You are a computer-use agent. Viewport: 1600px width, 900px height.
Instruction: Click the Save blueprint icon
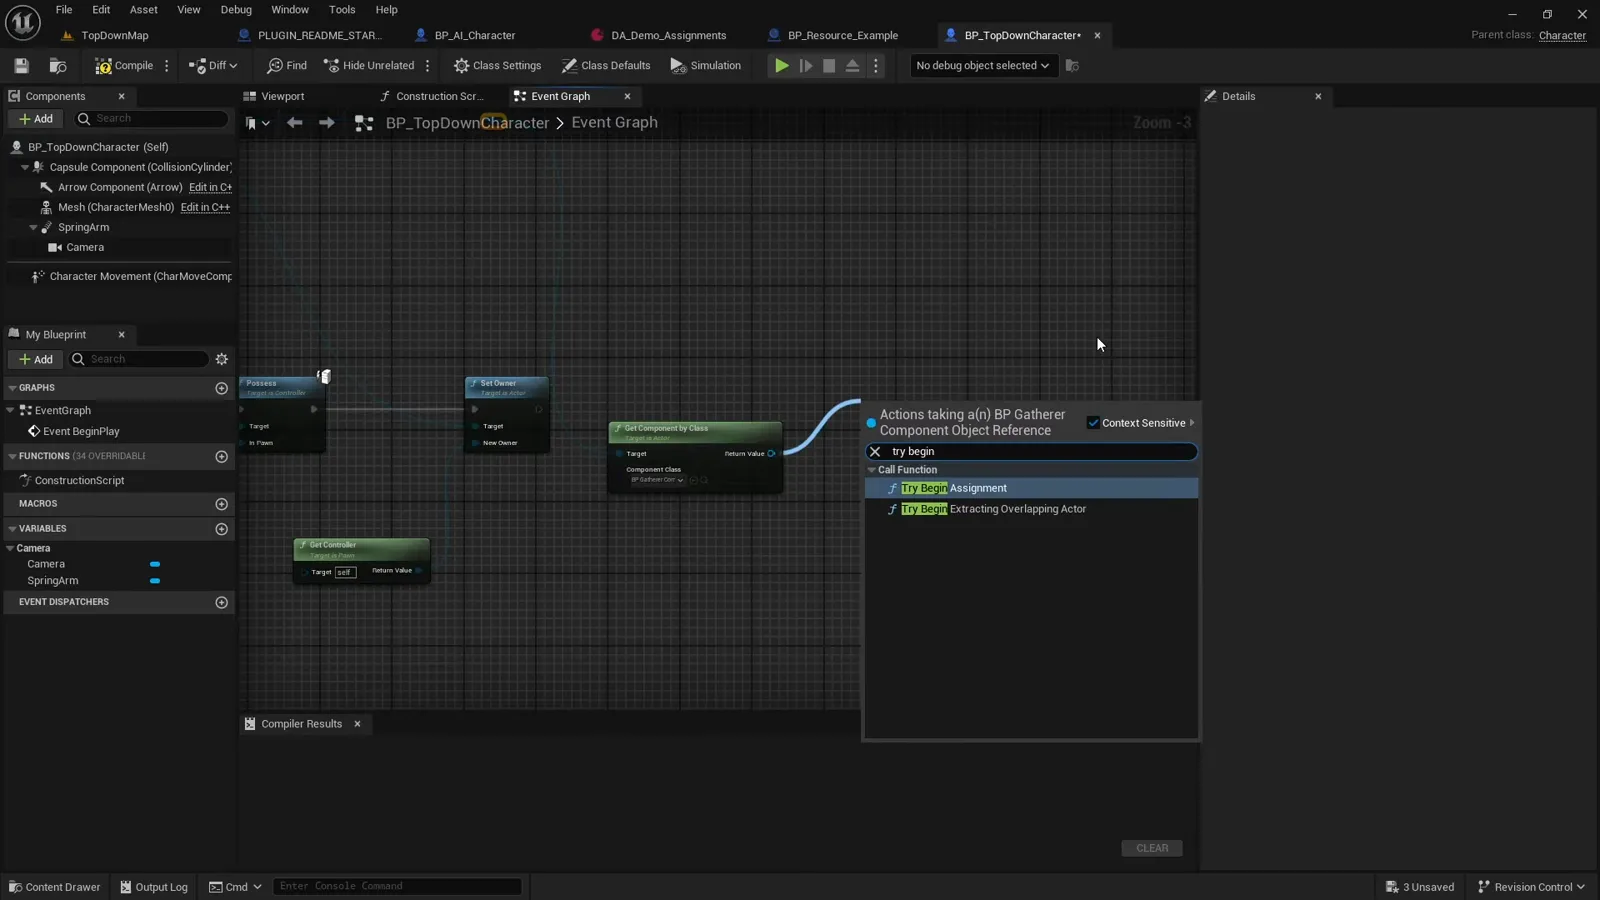21,66
